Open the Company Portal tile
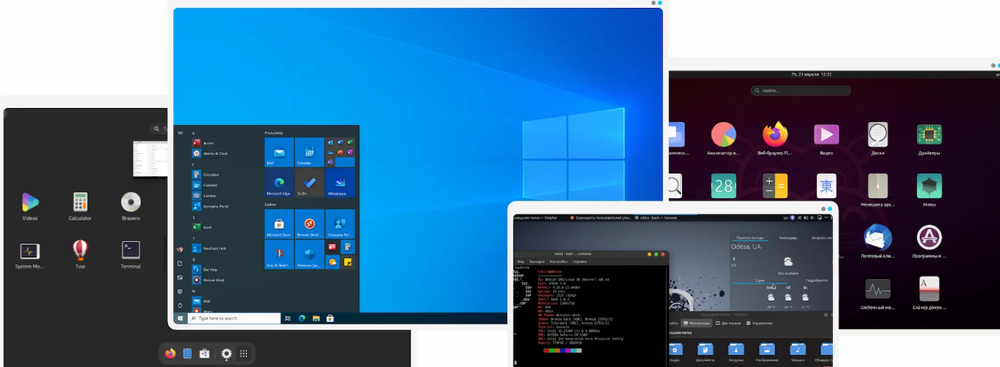Image resolution: width=1000 pixels, height=367 pixels. tap(340, 224)
